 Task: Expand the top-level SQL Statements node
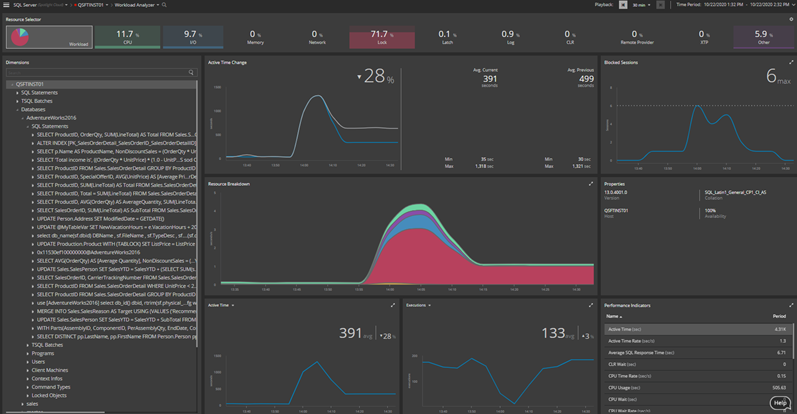[x=17, y=93]
